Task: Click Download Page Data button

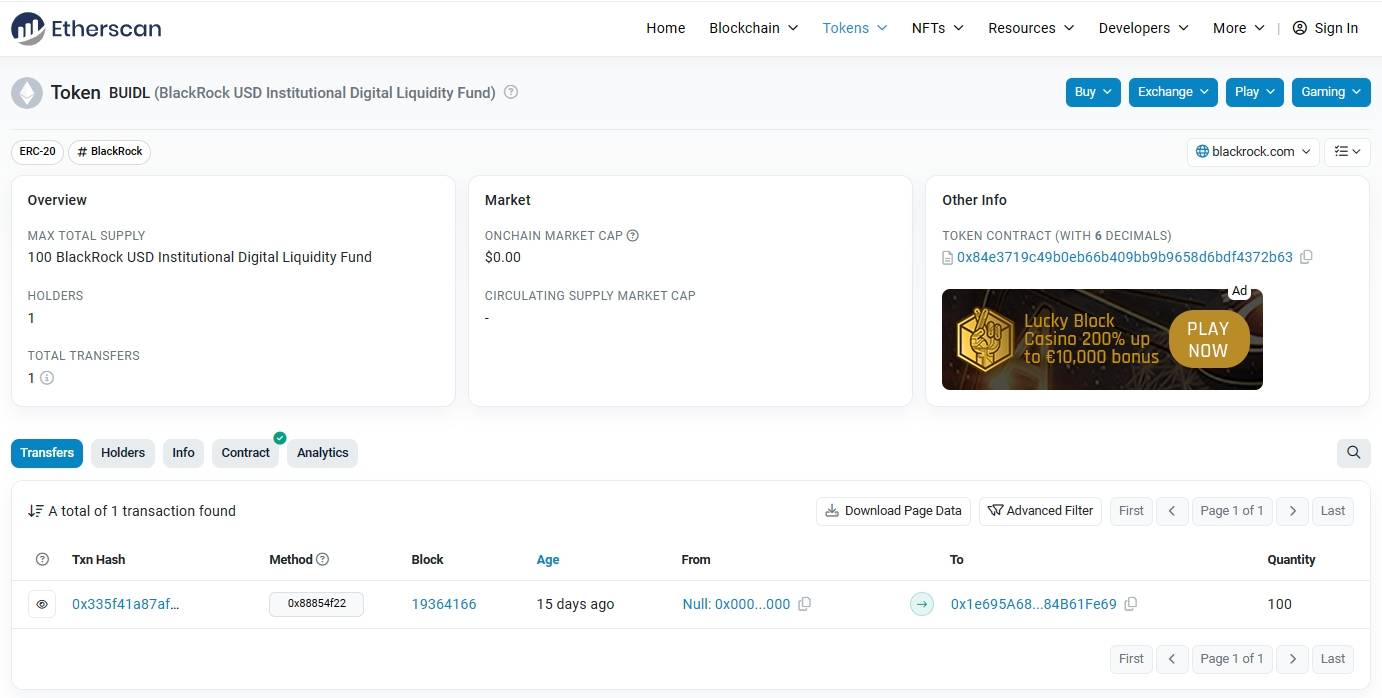Action: [x=894, y=511]
